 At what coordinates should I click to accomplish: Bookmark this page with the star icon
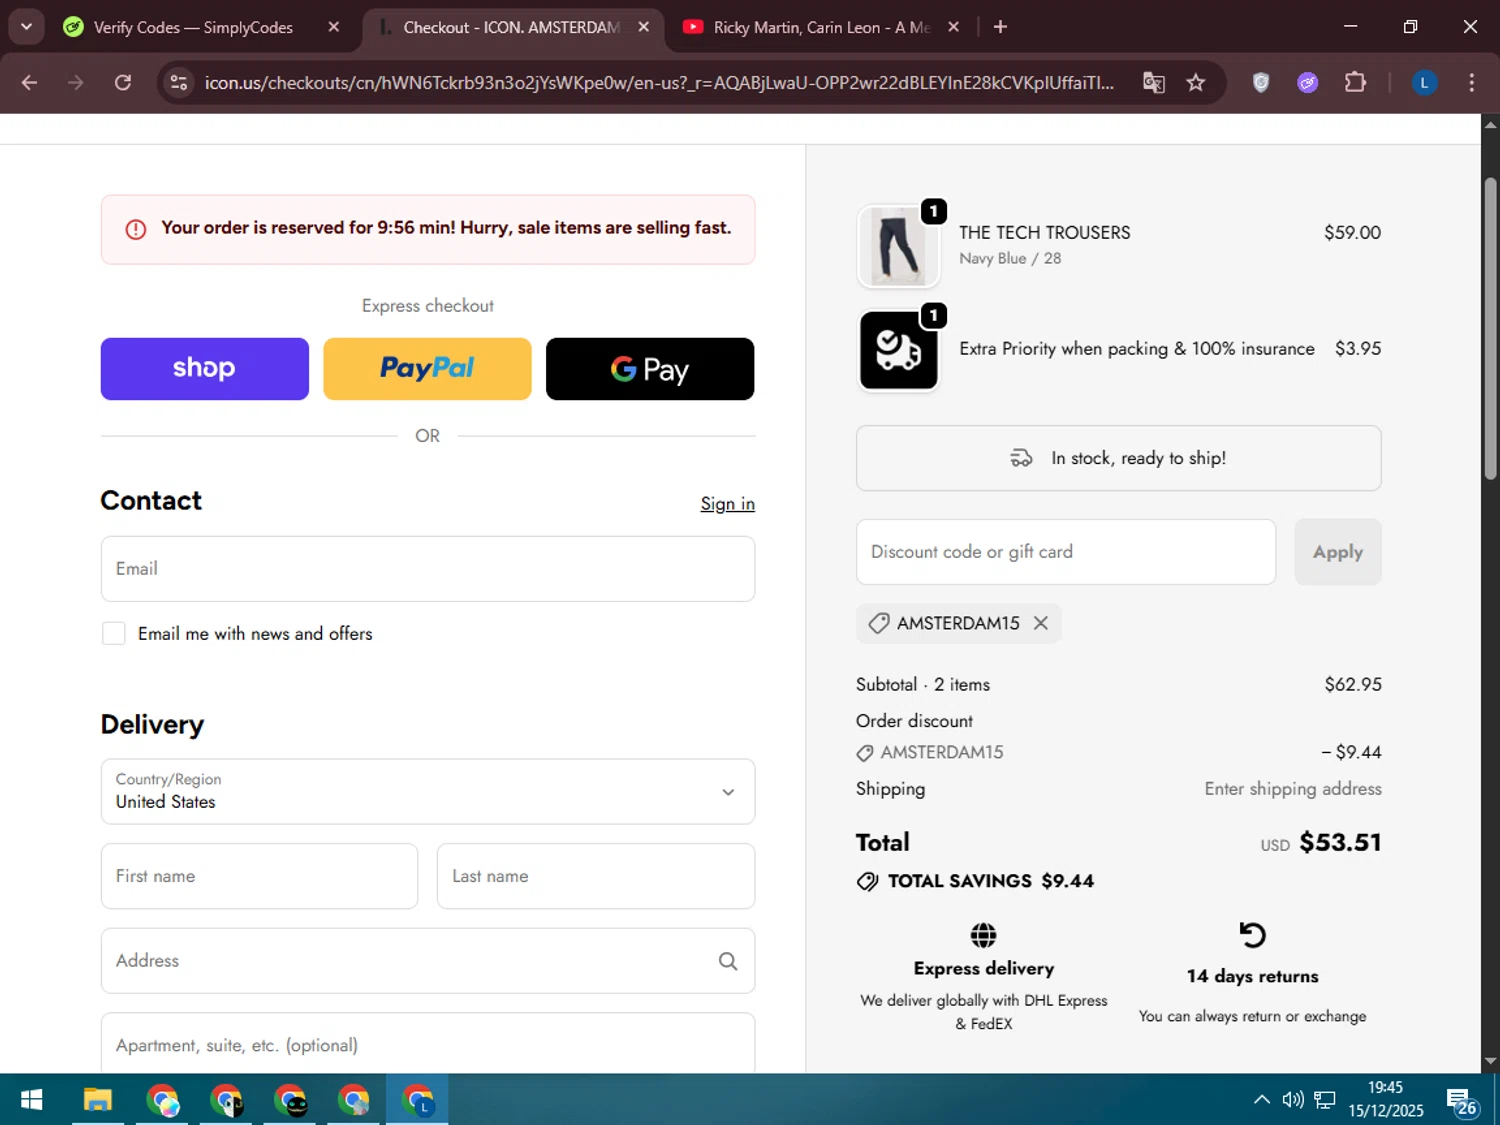pos(1196,83)
